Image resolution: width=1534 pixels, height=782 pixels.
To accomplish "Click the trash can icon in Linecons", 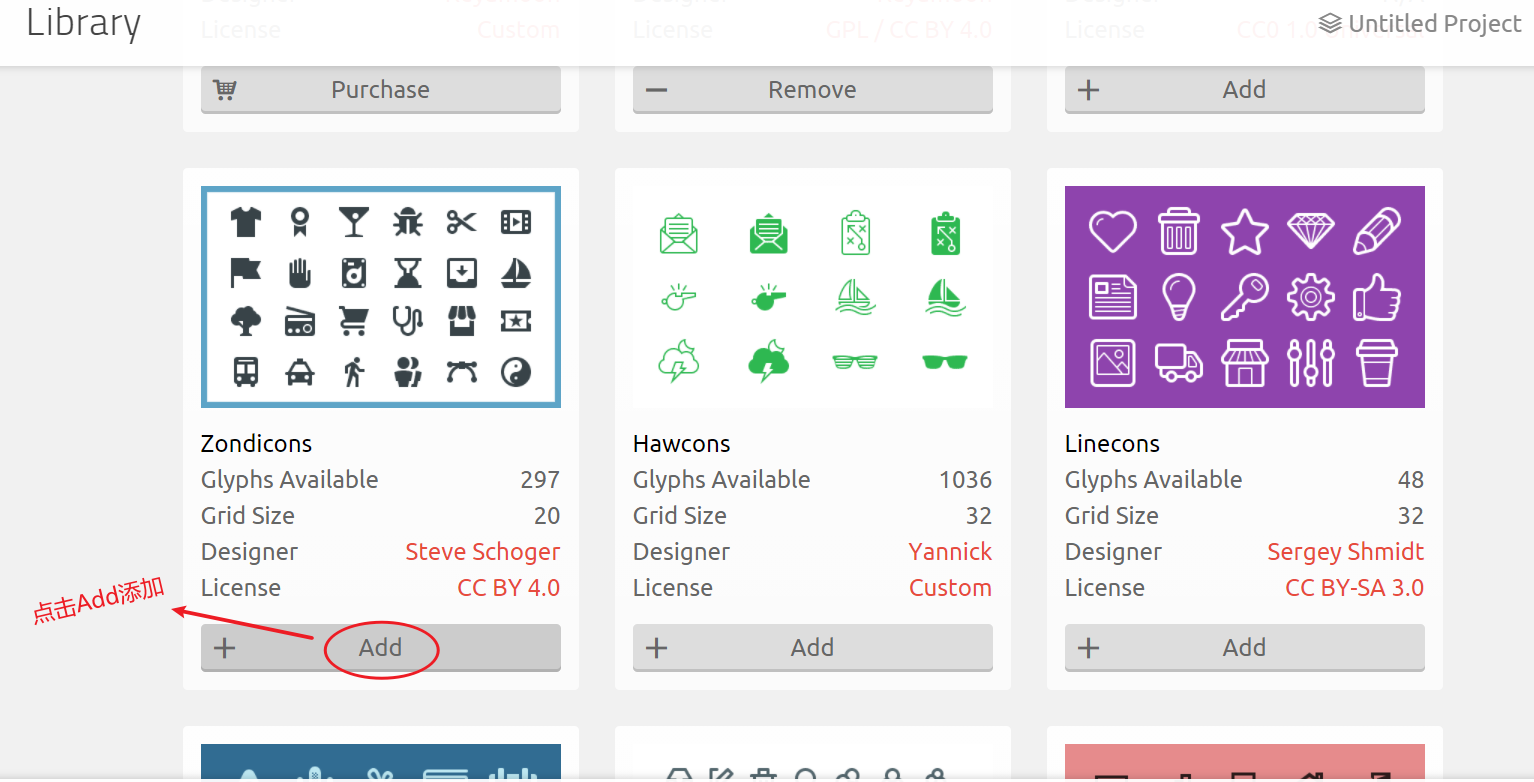I will [1179, 231].
